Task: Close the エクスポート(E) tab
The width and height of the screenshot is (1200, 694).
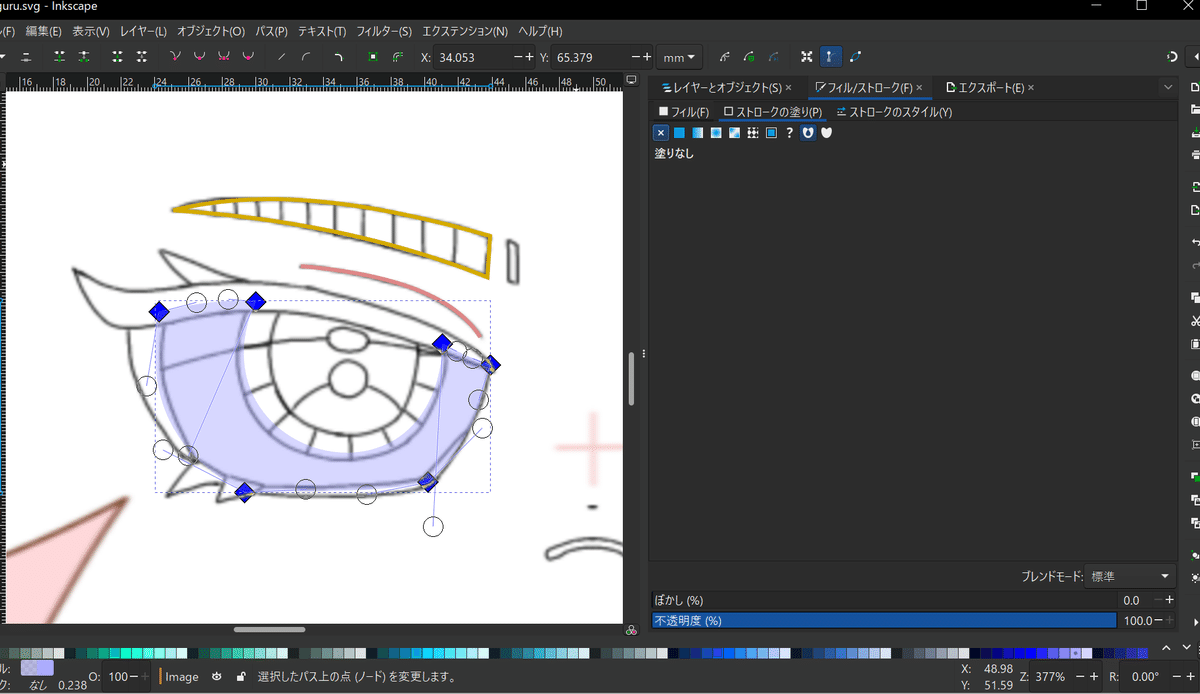Action: coord(1031,88)
